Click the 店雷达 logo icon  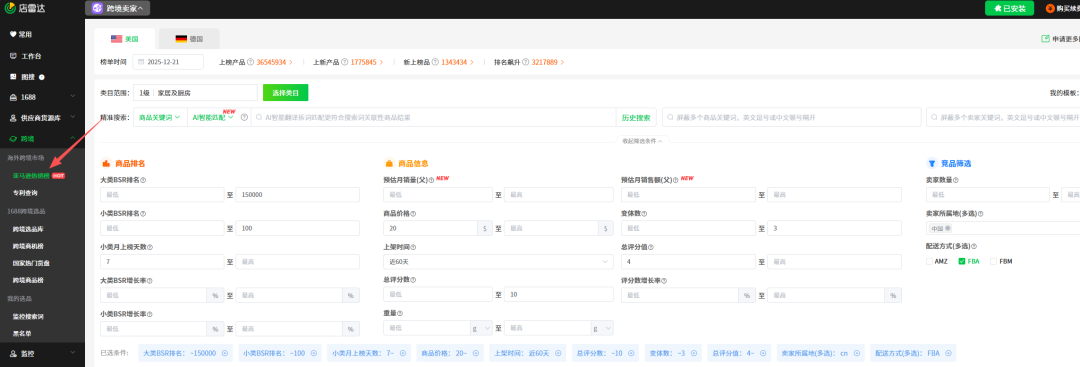point(10,8)
